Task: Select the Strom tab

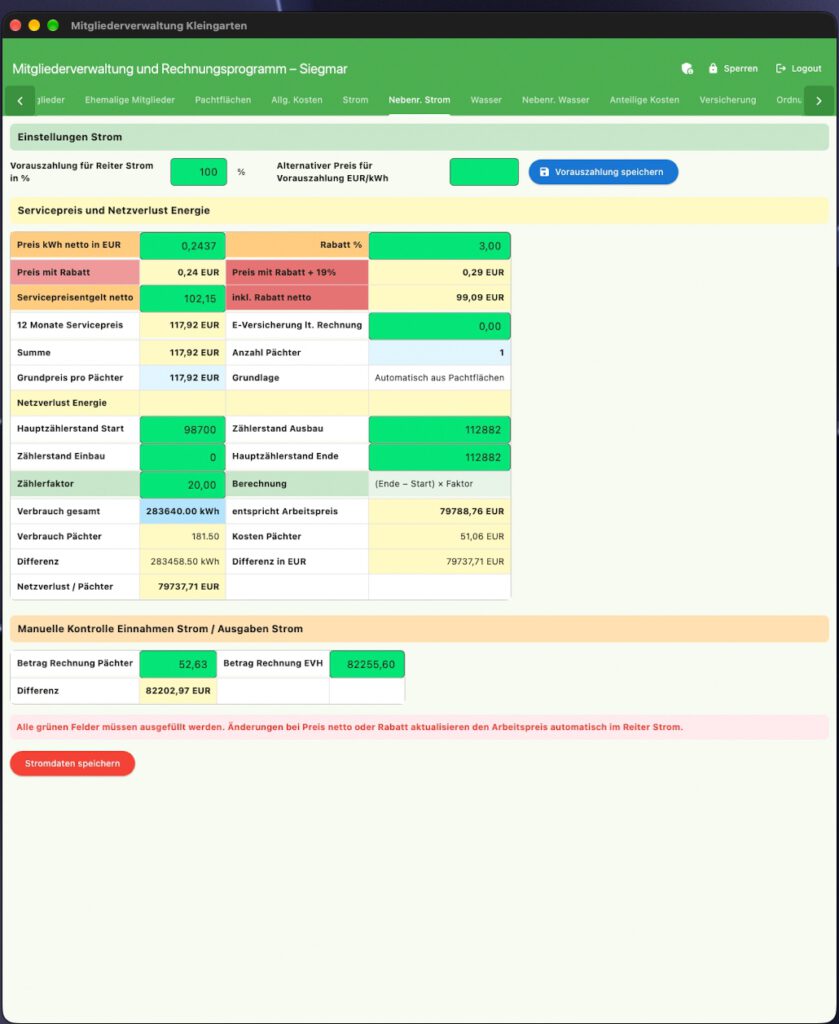Action: tap(355, 100)
